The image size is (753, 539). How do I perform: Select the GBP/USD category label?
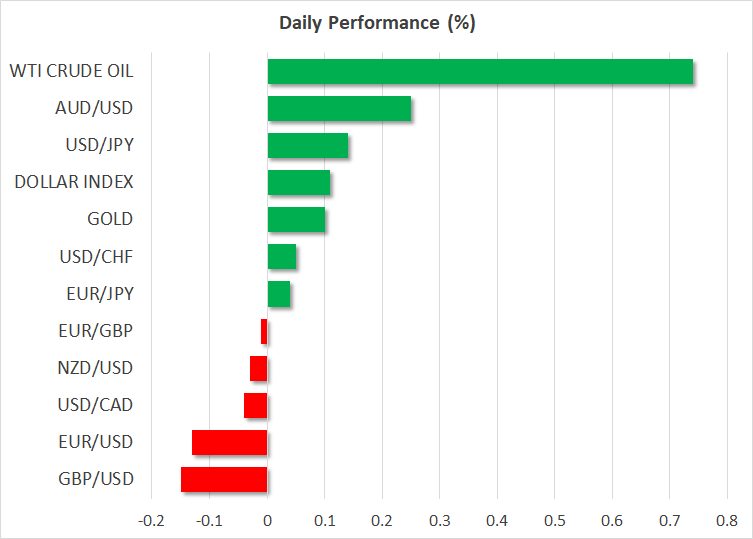[x=98, y=479]
